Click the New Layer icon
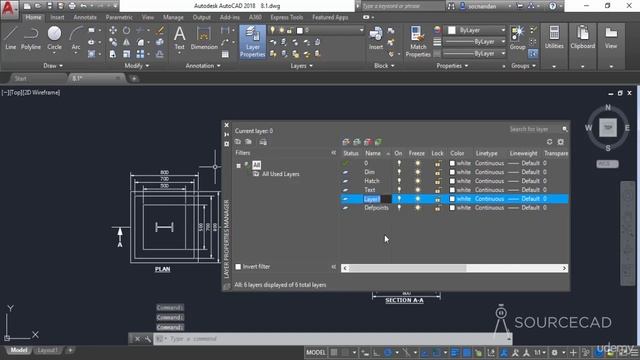This screenshot has width=640, height=360. tap(346, 142)
